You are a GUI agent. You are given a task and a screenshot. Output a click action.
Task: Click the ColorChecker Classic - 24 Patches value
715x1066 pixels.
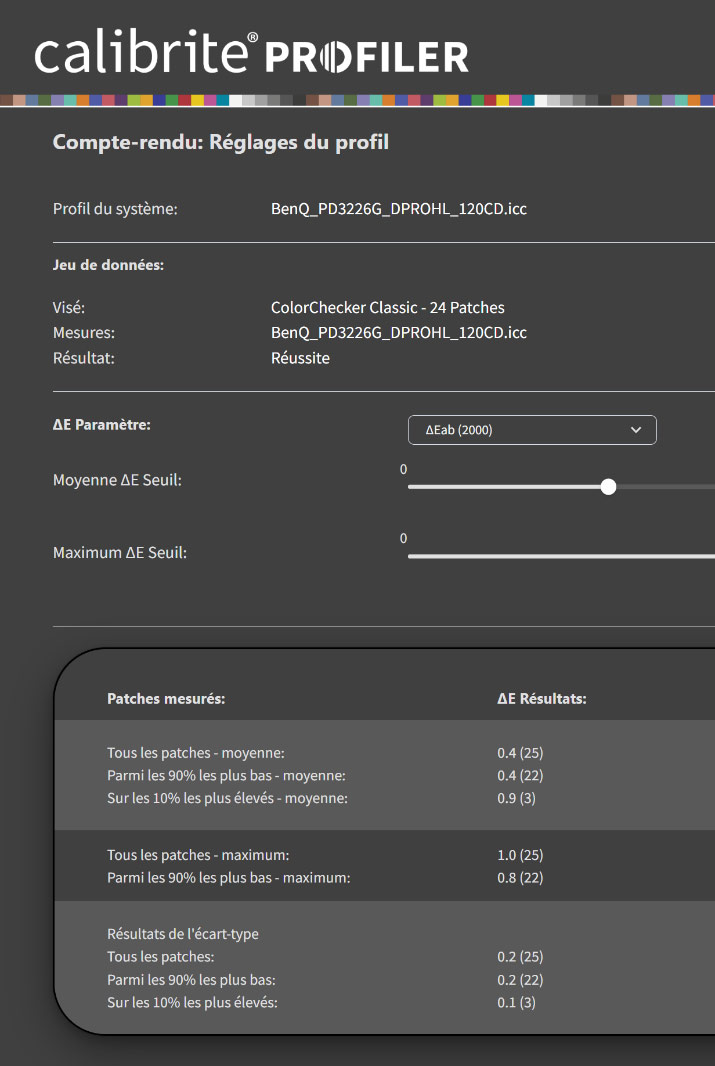point(387,307)
